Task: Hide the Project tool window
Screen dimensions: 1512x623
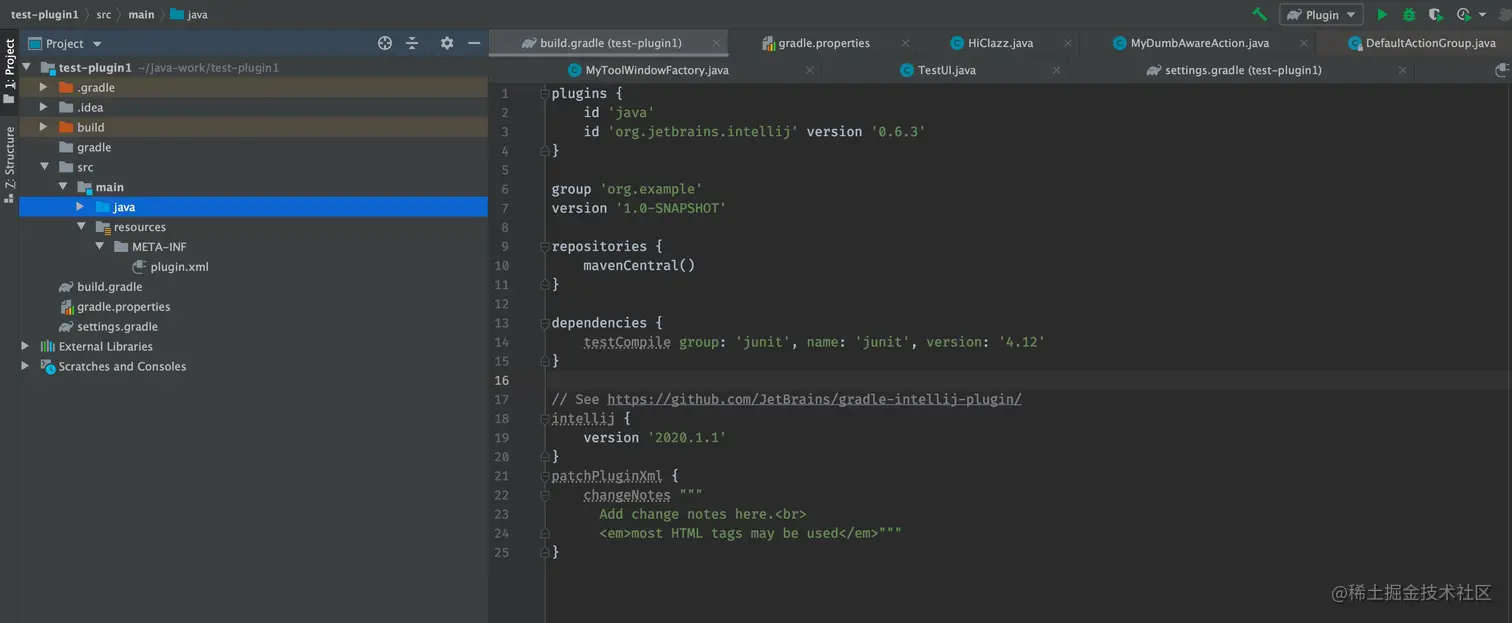Action: [x=474, y=43]
